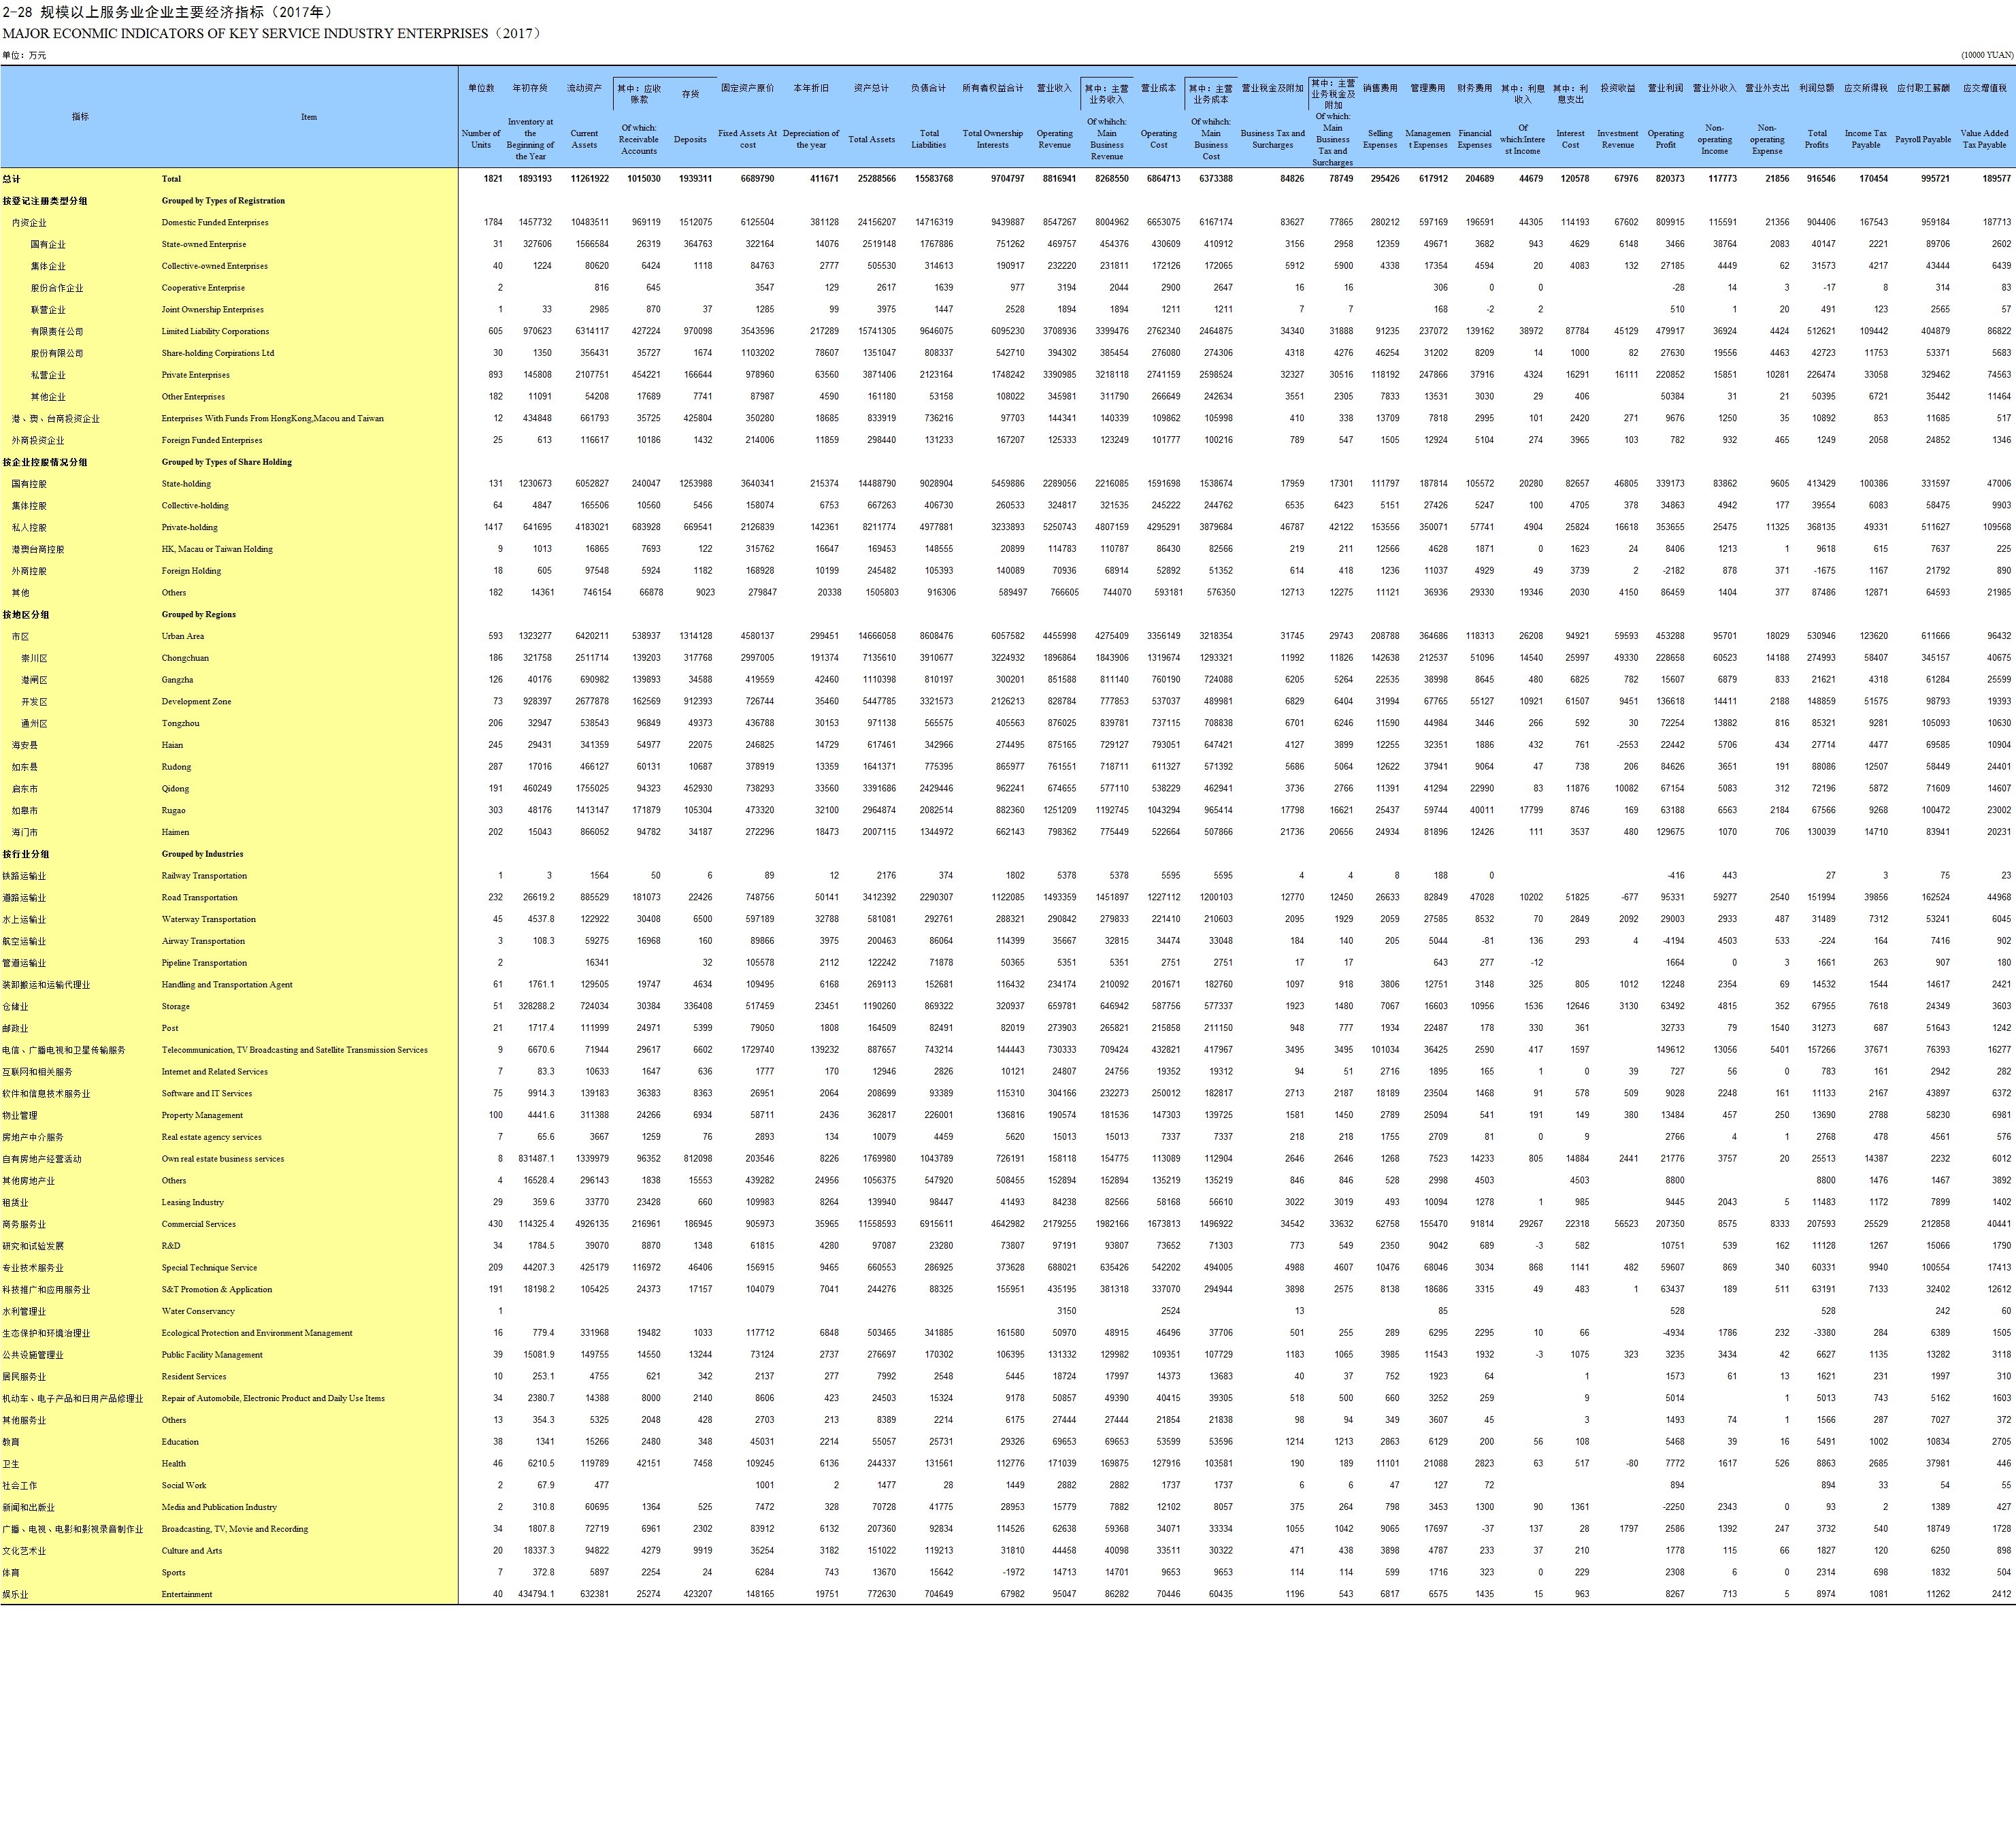
Task: Click the 'Operating Revenue' column header
Action: (x=1054, y=139)
